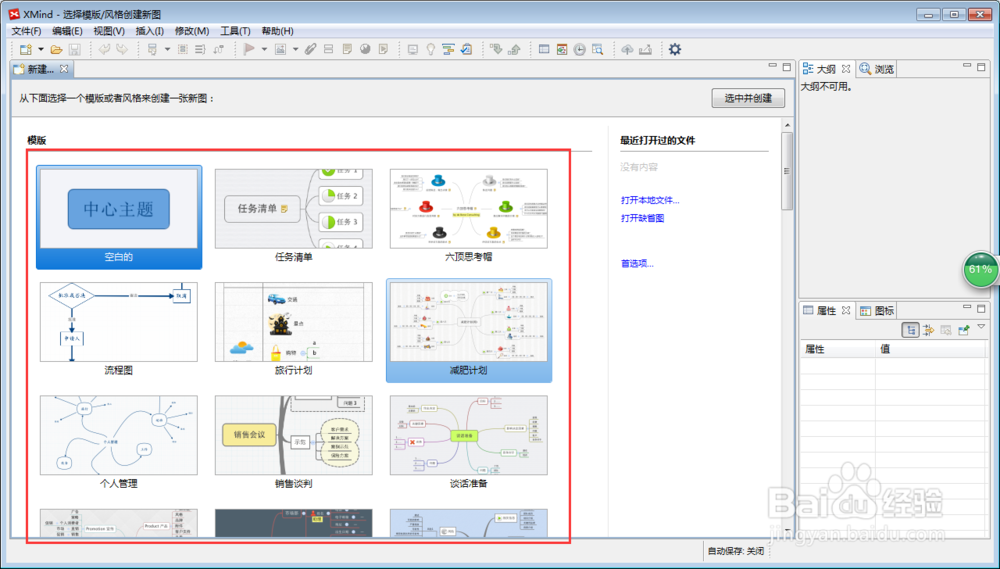
Task: Click the Insert topic toolbar icon
Action: pyautogui.click(x=152, y=49)
